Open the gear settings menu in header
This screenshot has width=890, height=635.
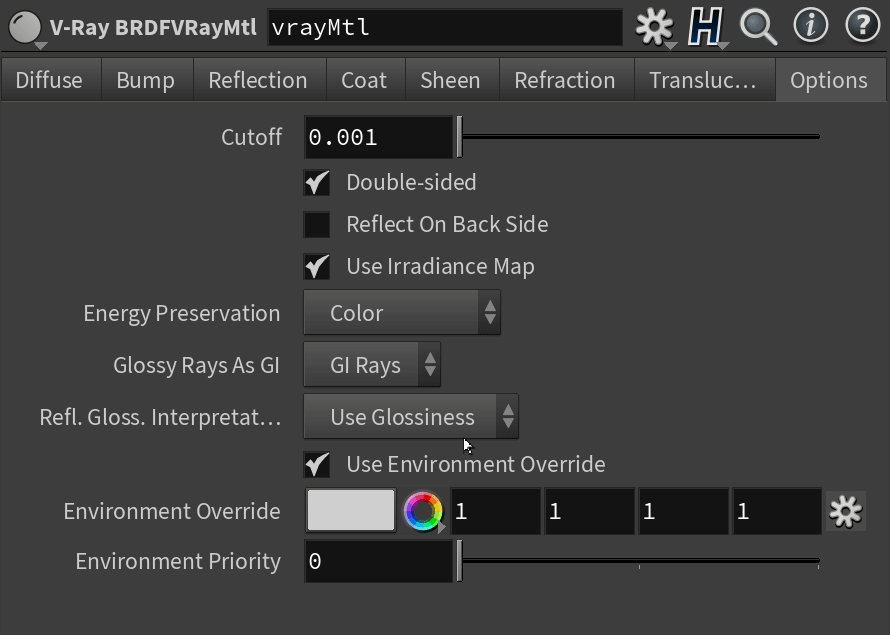coord(654,27)
